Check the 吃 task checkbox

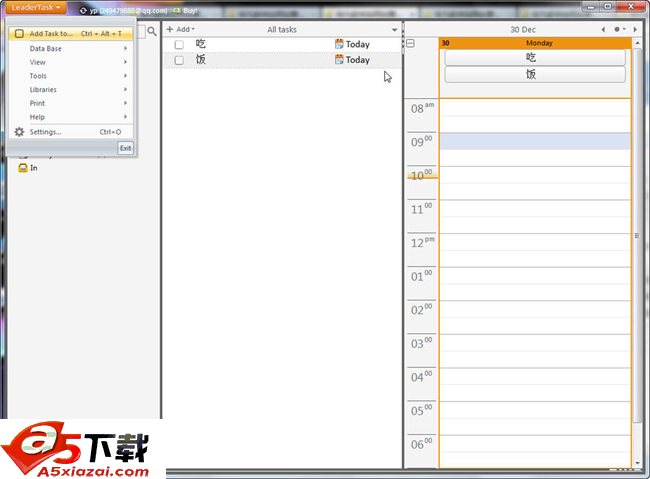click(x=179, y=45)
